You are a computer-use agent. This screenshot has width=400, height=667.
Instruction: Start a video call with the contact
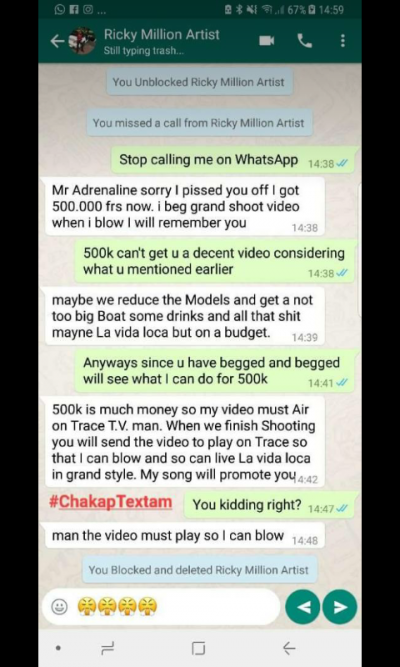266,40
